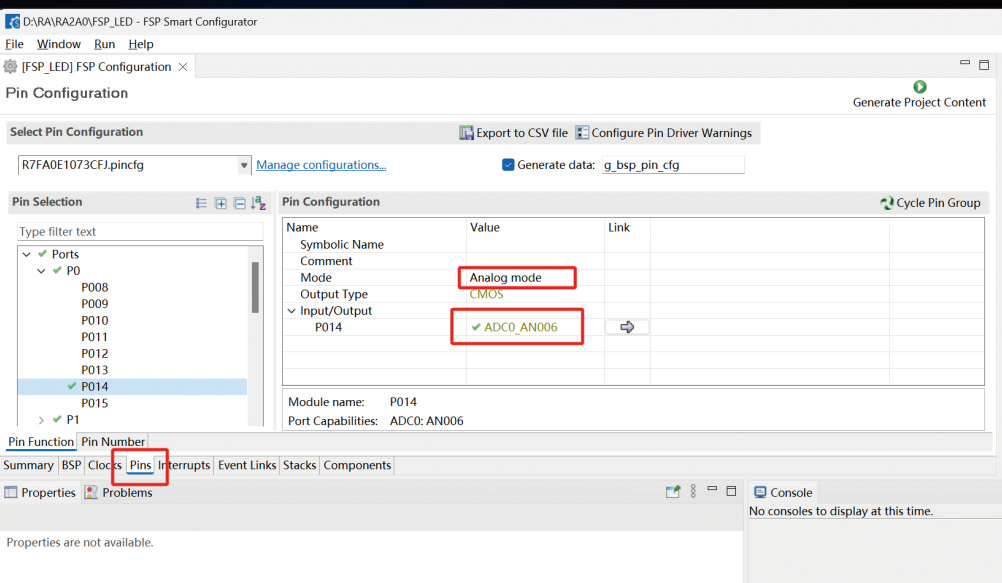Collapse the Ports tree node
Image resolution: width=1002 pixels, height=583 pixels.
tap(27, 254)
